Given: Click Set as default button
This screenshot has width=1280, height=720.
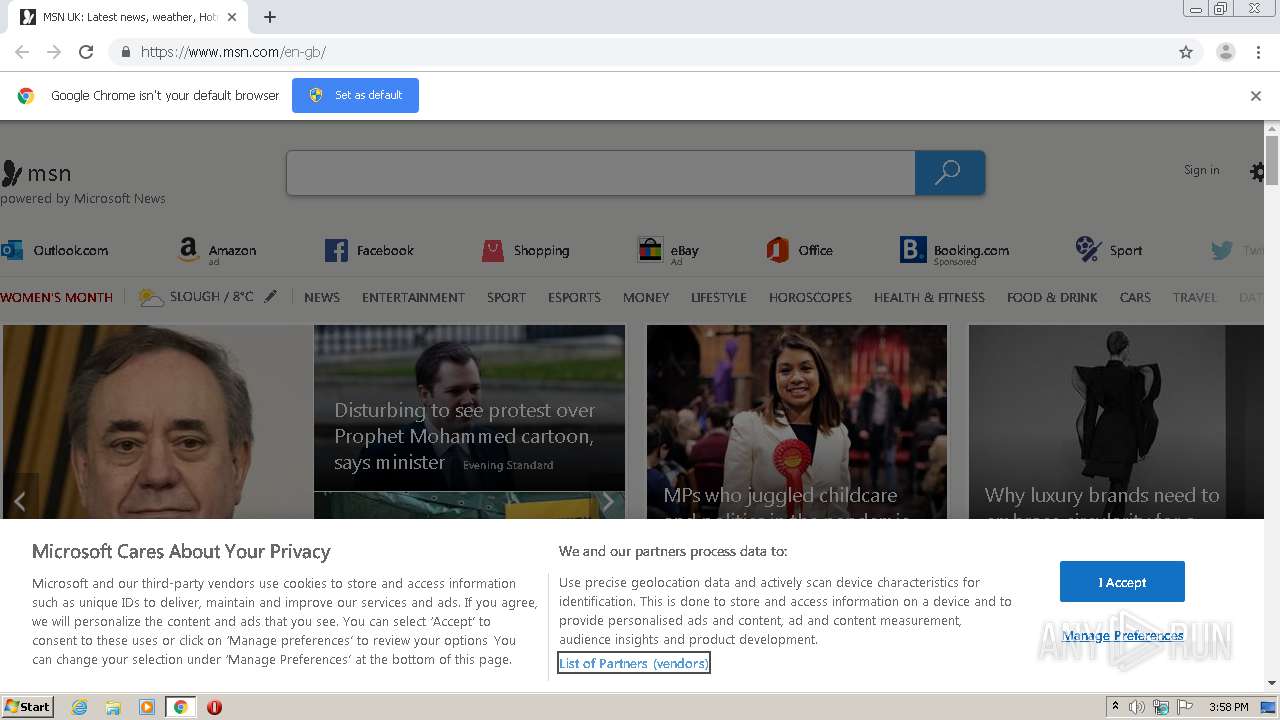Looking at the screenshot, I should (355, 95).
